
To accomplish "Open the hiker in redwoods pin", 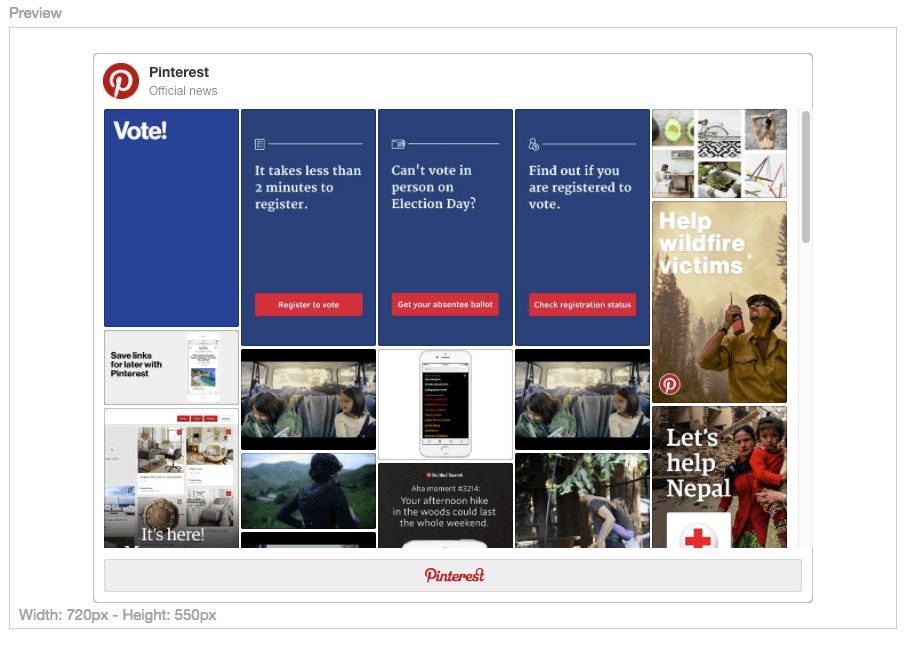I will pyautogui.click(x=582, y=500).
